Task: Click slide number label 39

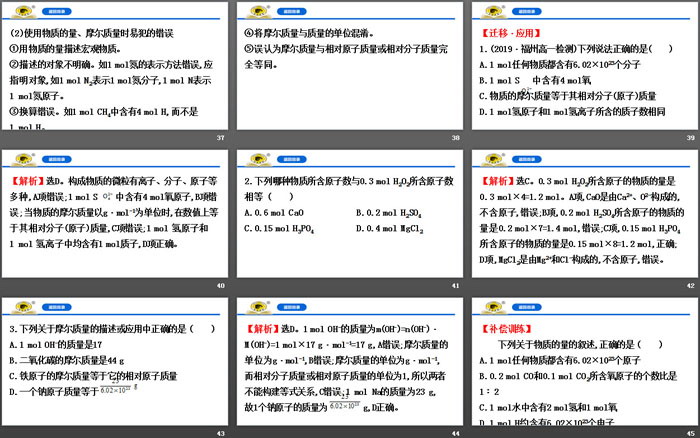Action: pos(691,138)
